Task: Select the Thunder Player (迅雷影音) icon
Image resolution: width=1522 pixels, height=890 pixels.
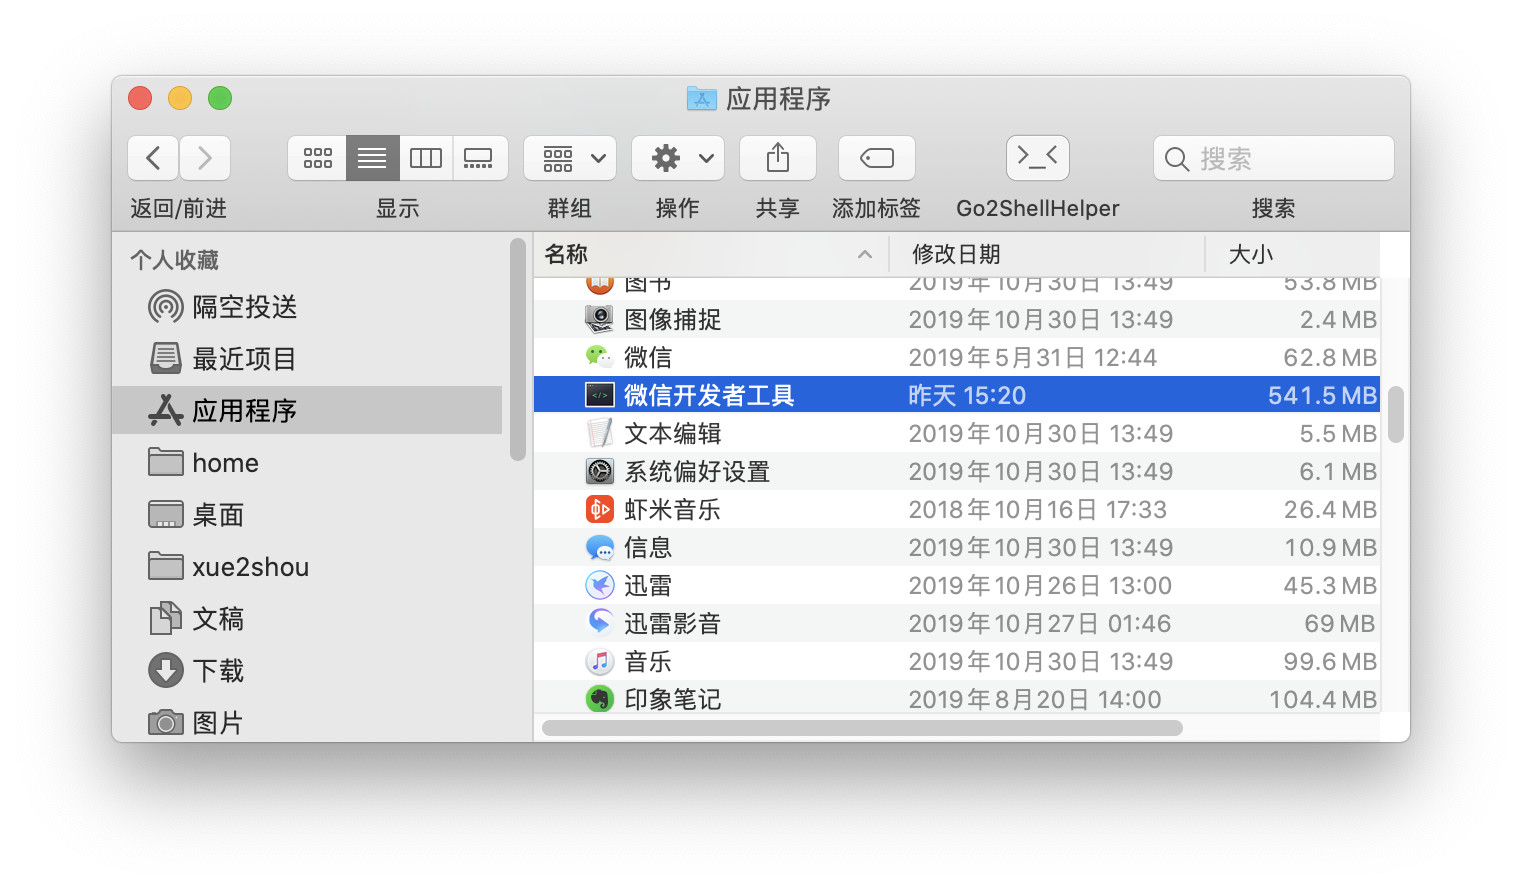Action: click(x=599, y=623)
